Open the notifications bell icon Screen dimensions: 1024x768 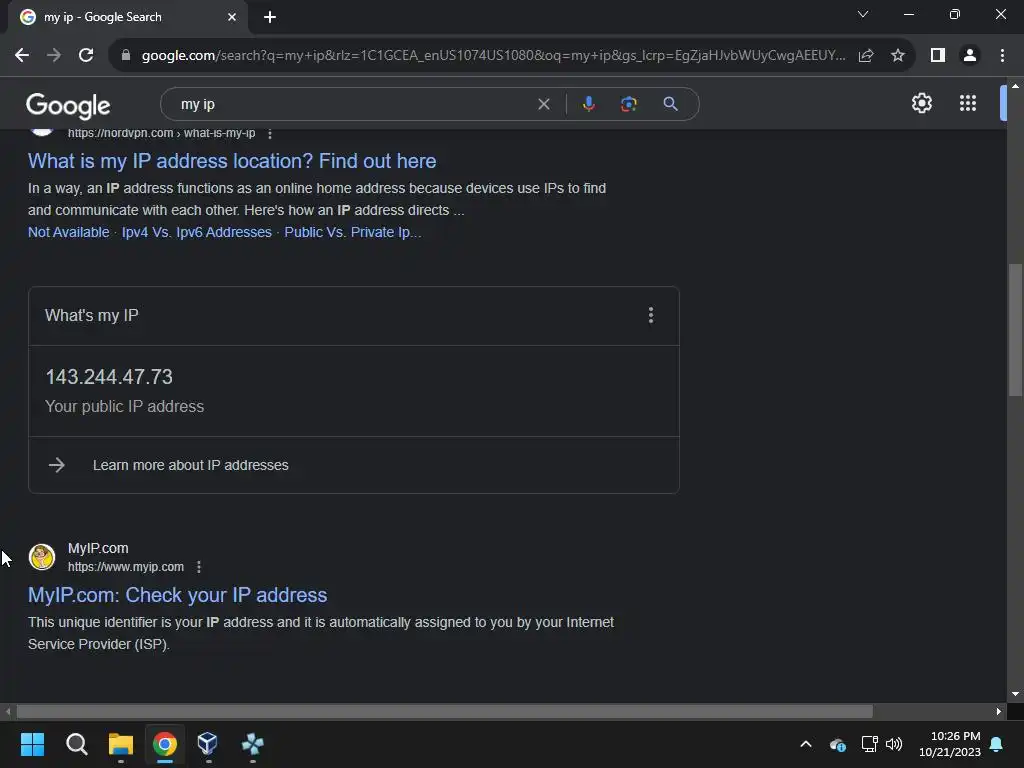(997, 744)
